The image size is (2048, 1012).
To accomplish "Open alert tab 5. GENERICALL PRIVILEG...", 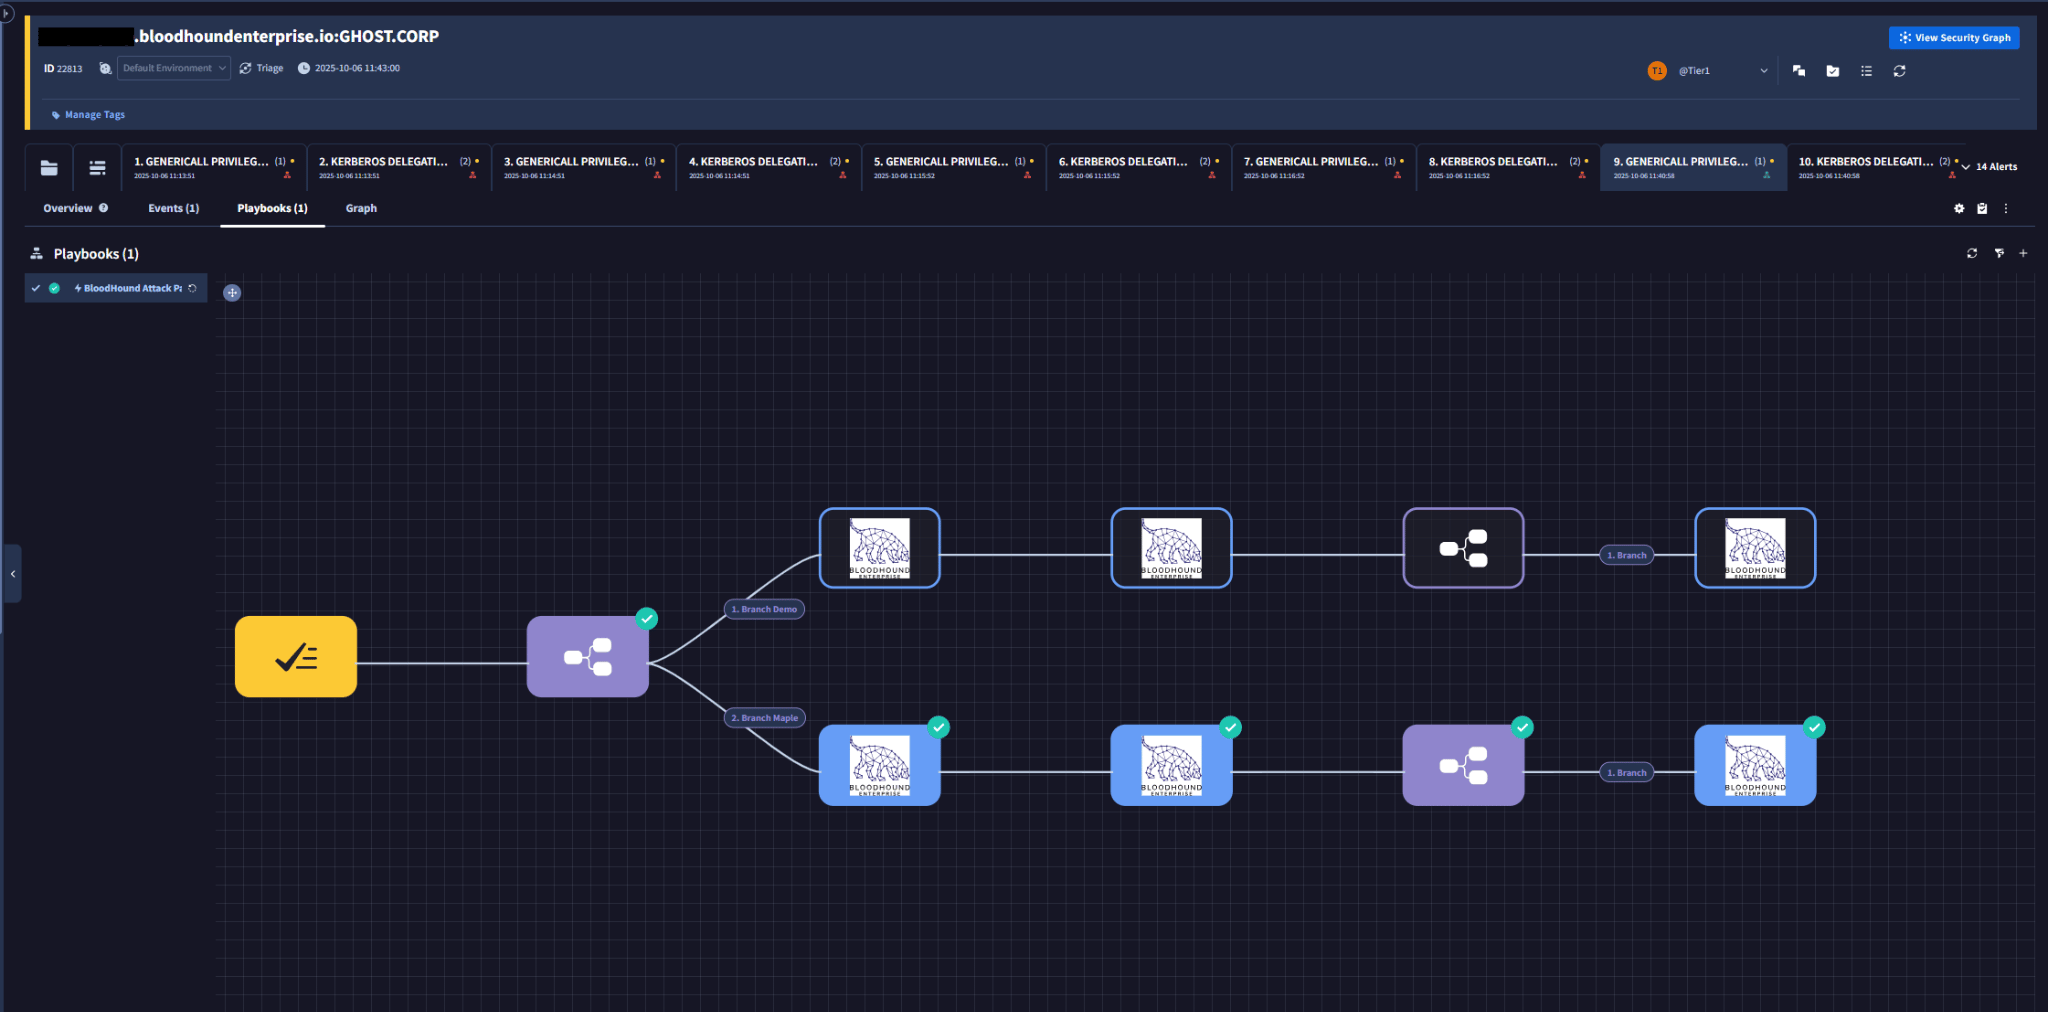I will [x=954, y=167].
